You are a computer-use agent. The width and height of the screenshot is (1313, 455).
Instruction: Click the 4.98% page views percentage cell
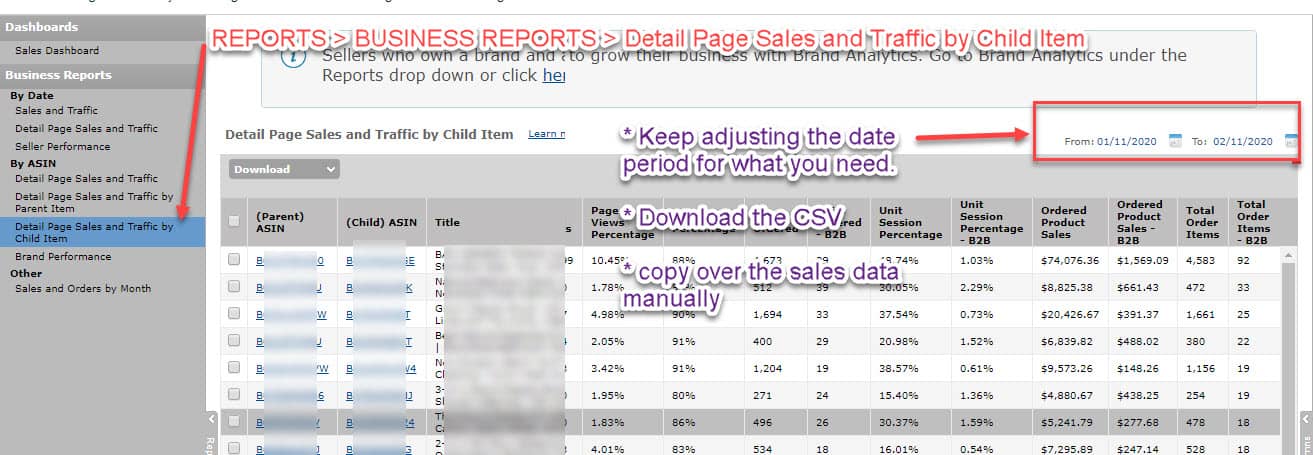606,314
